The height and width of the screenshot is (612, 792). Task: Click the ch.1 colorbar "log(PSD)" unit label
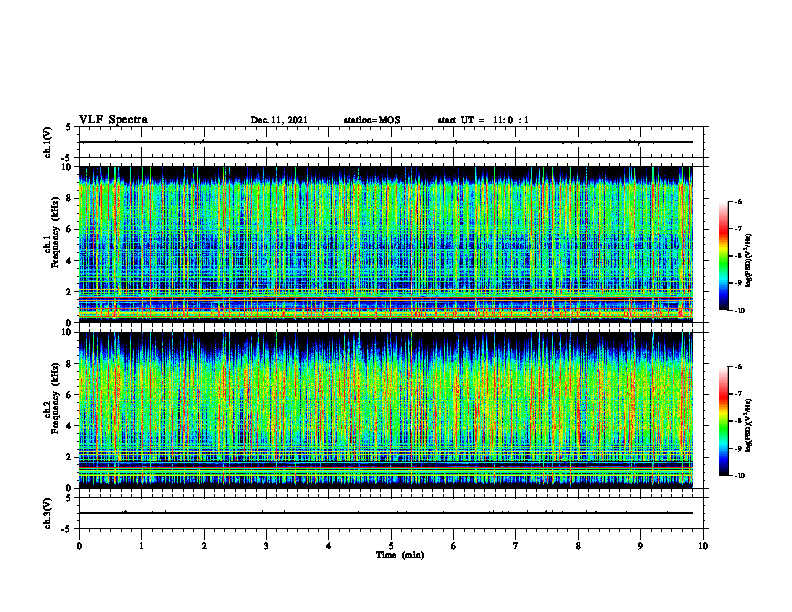point(749,261)
